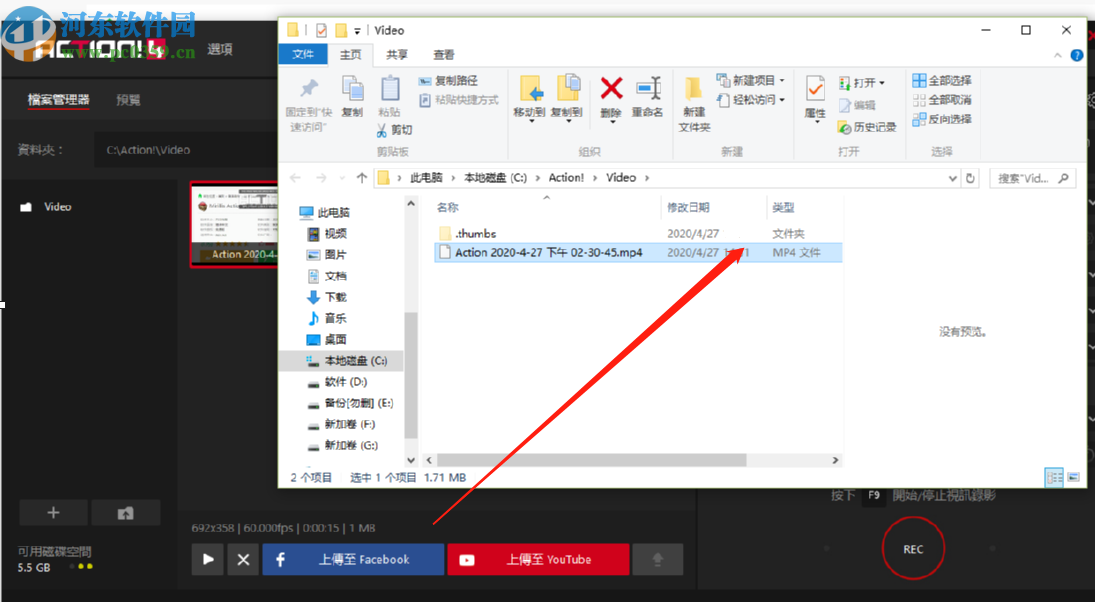Add a folder using the plus icon
The width and height of the screenshot is (1095, 602).
coord(53,512)
